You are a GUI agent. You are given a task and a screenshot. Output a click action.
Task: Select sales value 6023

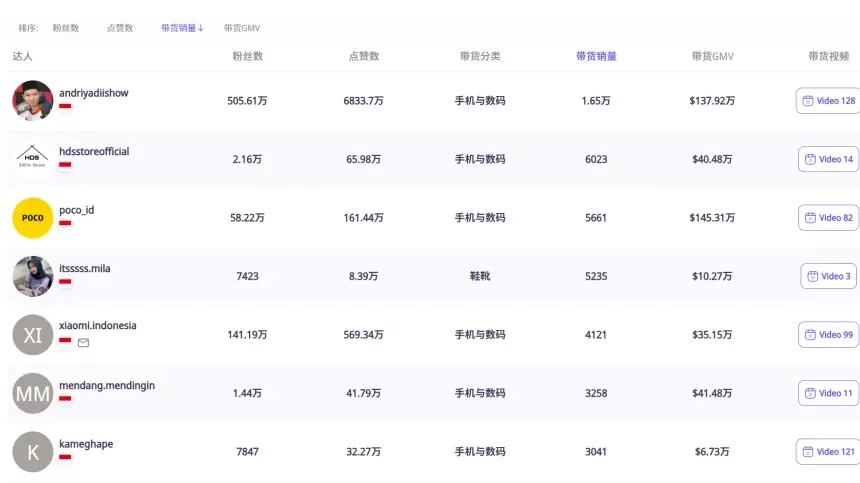(x=596, y=159)
